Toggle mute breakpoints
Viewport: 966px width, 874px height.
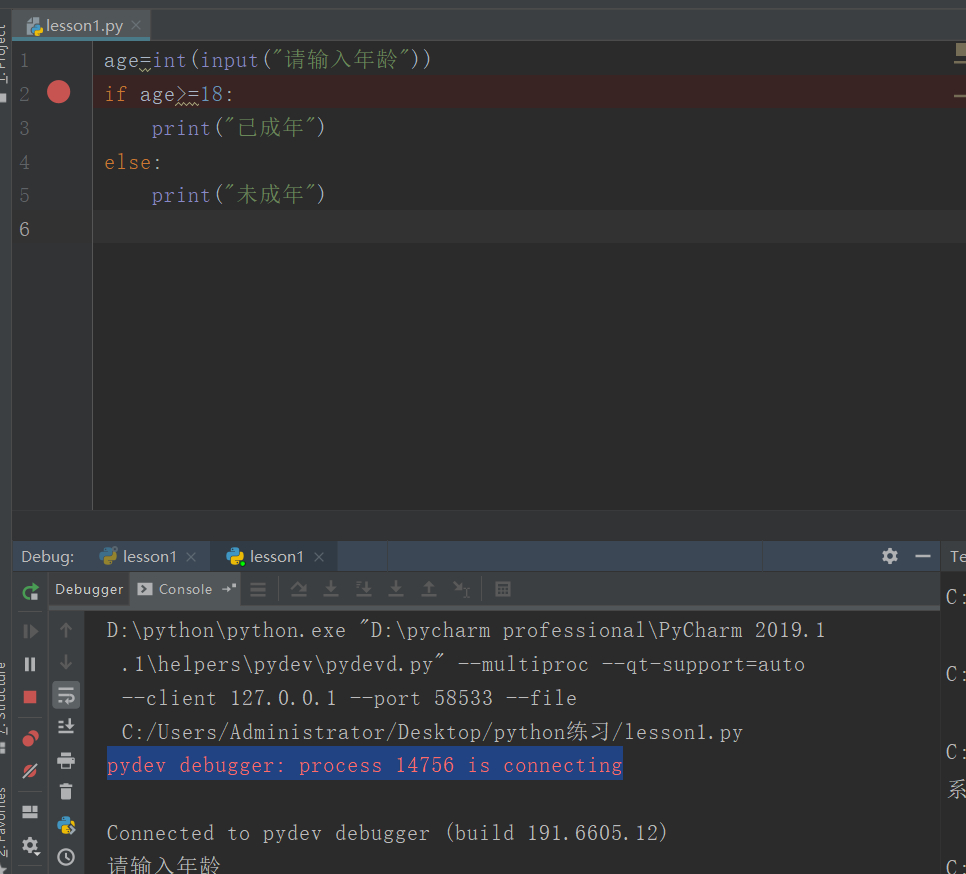tap(30, 771)
